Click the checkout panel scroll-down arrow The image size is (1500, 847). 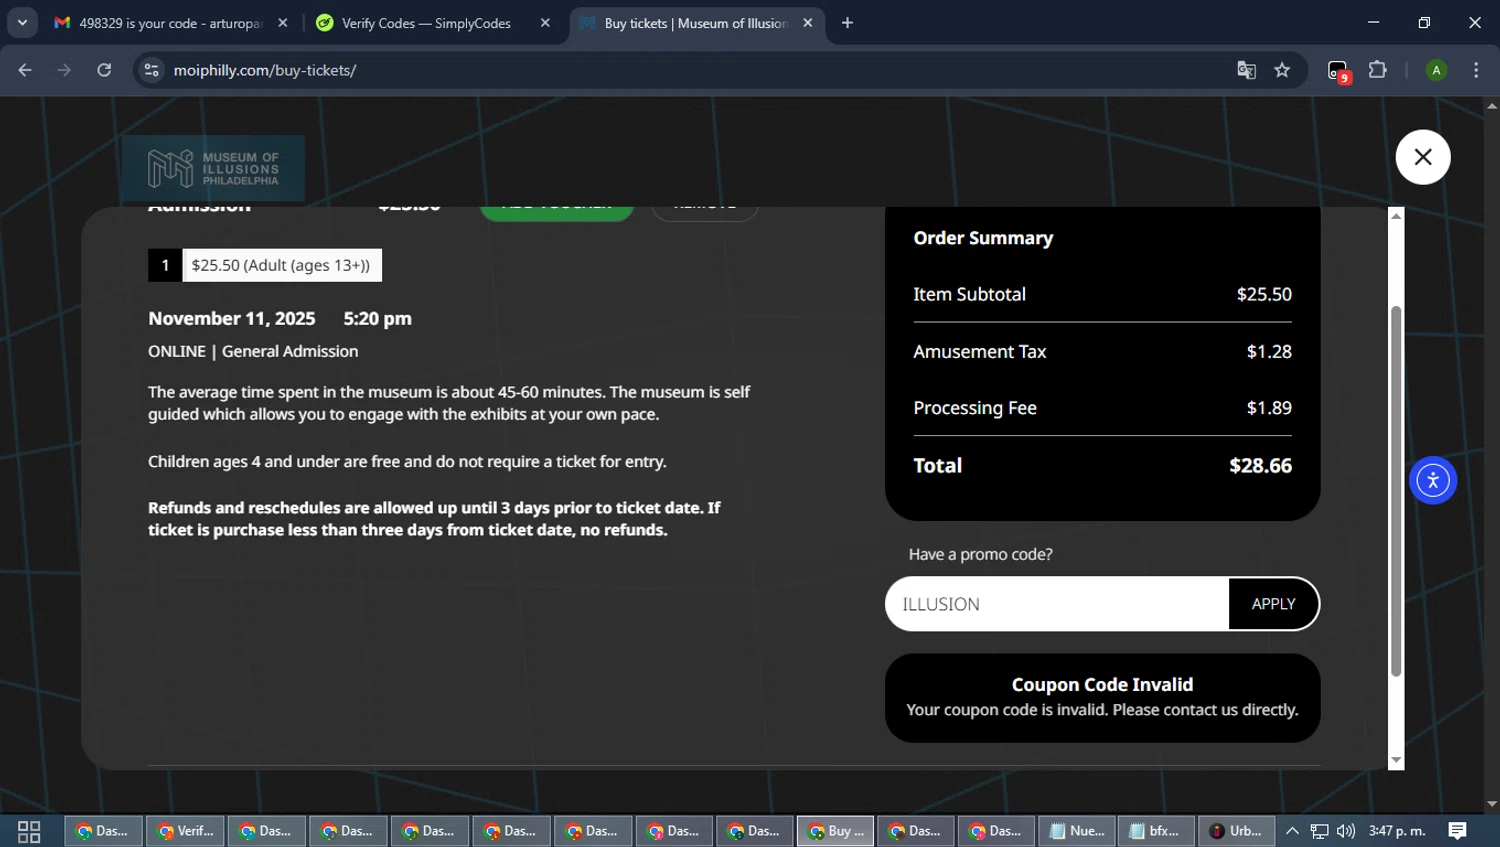click(x=1396, y=761)
